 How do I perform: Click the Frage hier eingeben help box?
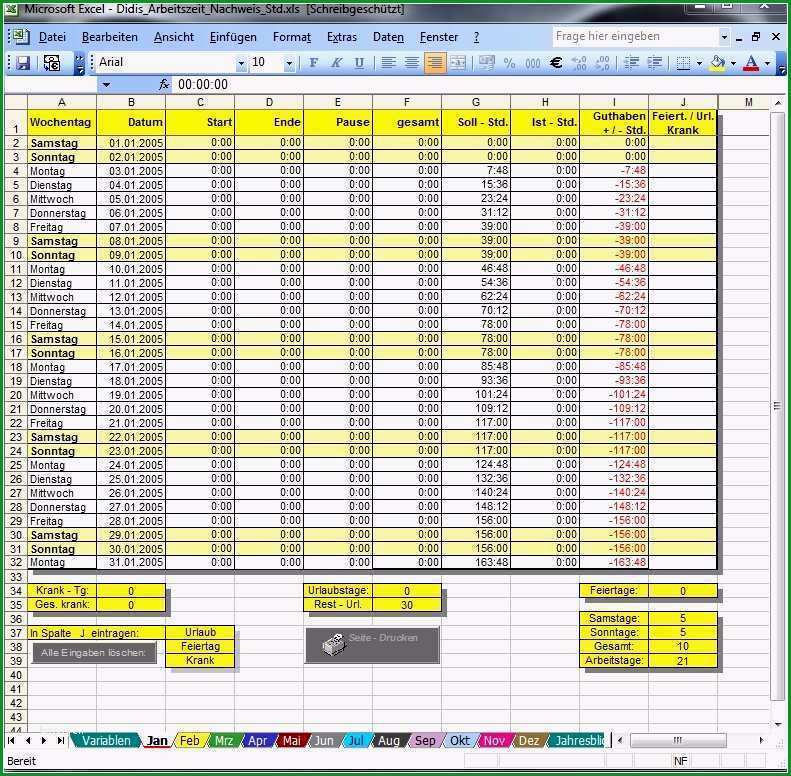(x=635, y=36)
